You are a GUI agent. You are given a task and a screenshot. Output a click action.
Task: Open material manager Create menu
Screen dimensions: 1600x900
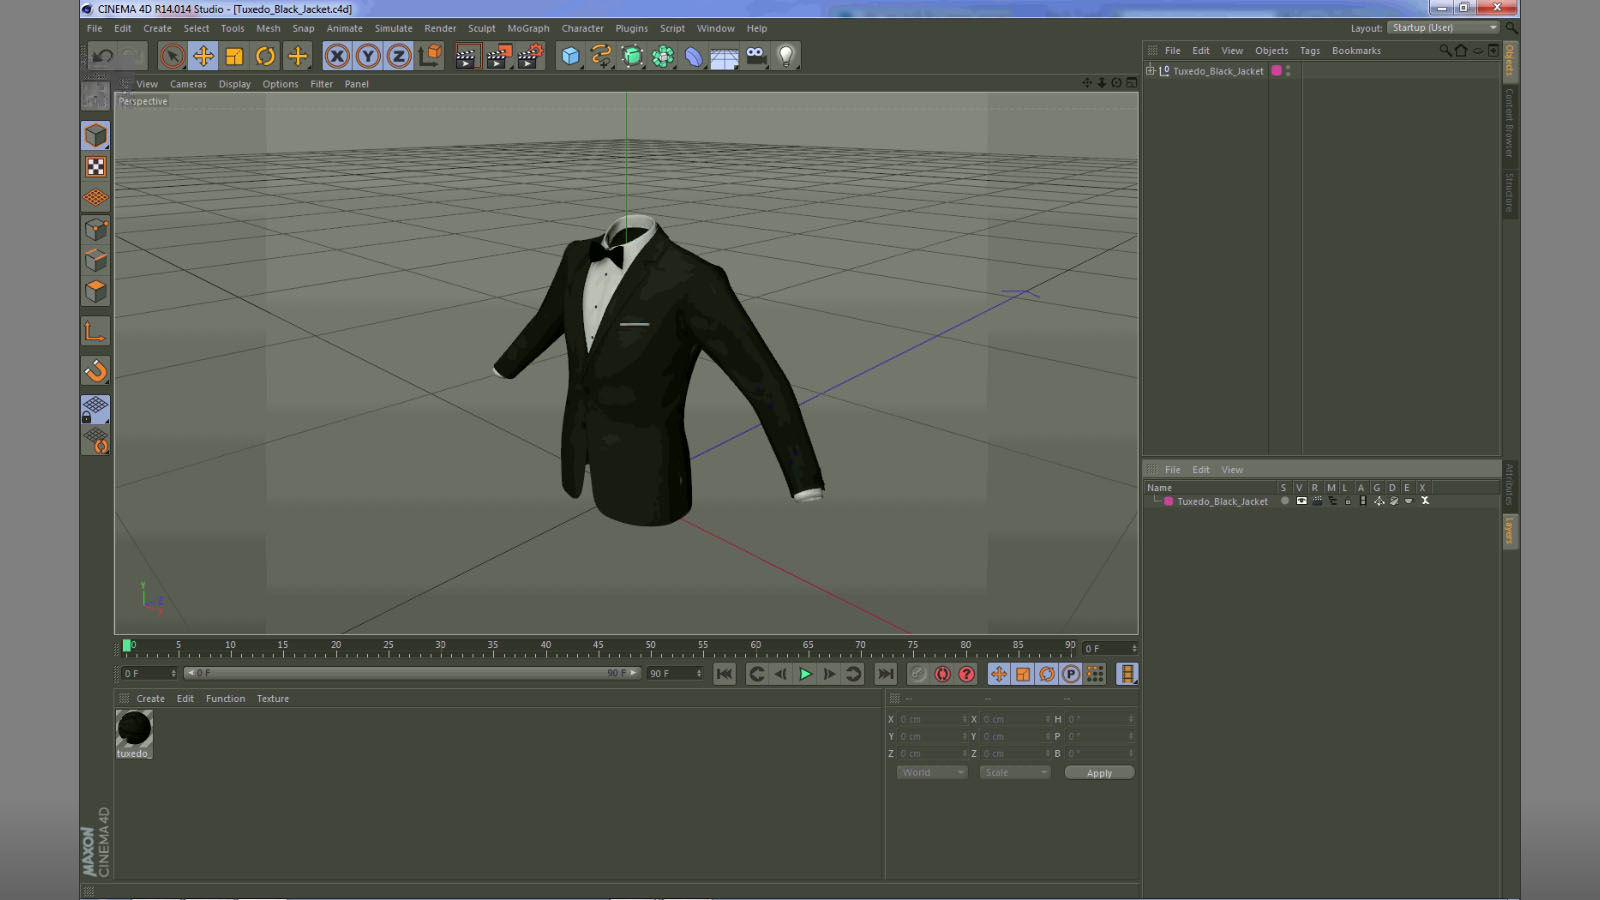pyautogui.click(x=150, y=699)
